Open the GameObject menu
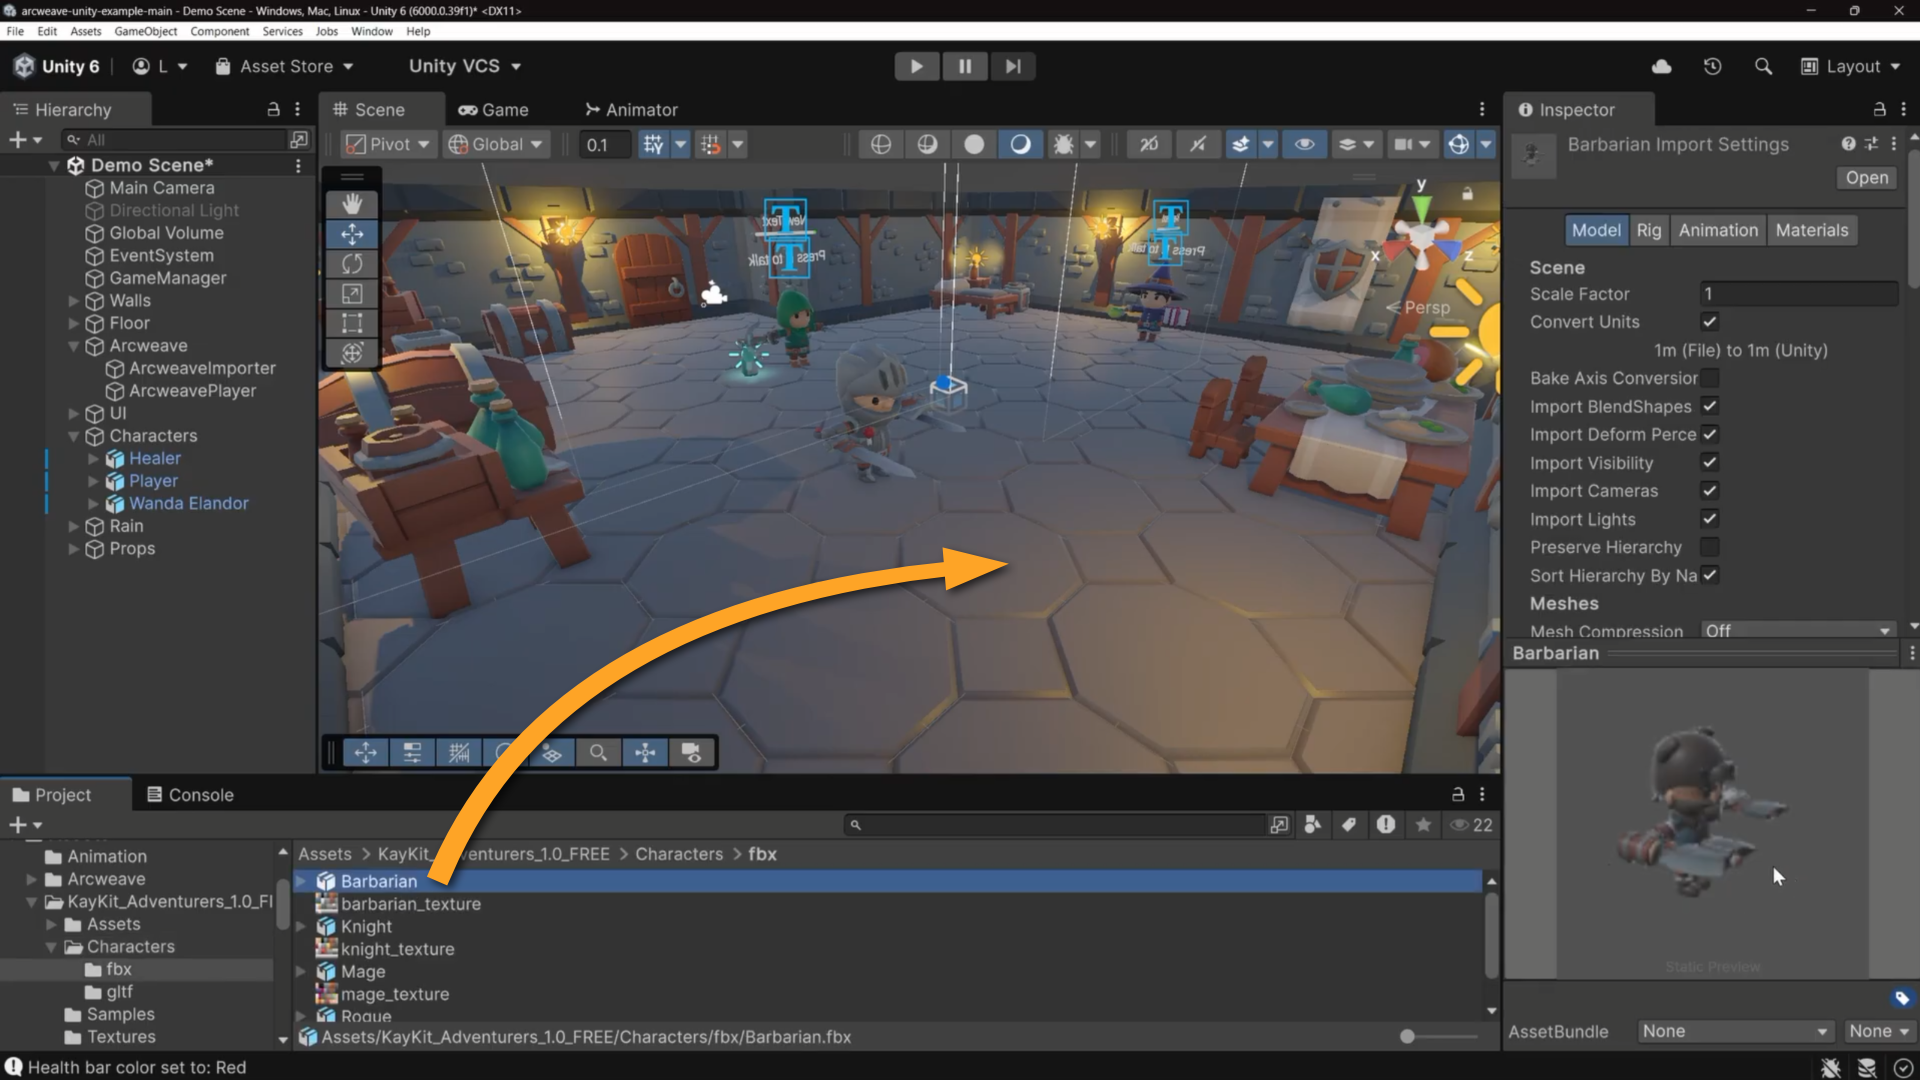1920x1080 pixels. pos(145,31)
